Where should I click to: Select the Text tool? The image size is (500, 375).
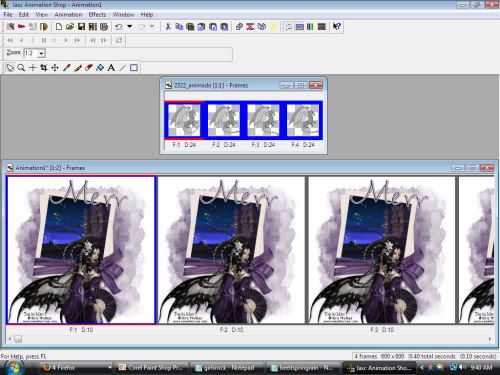tap(111, 68)
